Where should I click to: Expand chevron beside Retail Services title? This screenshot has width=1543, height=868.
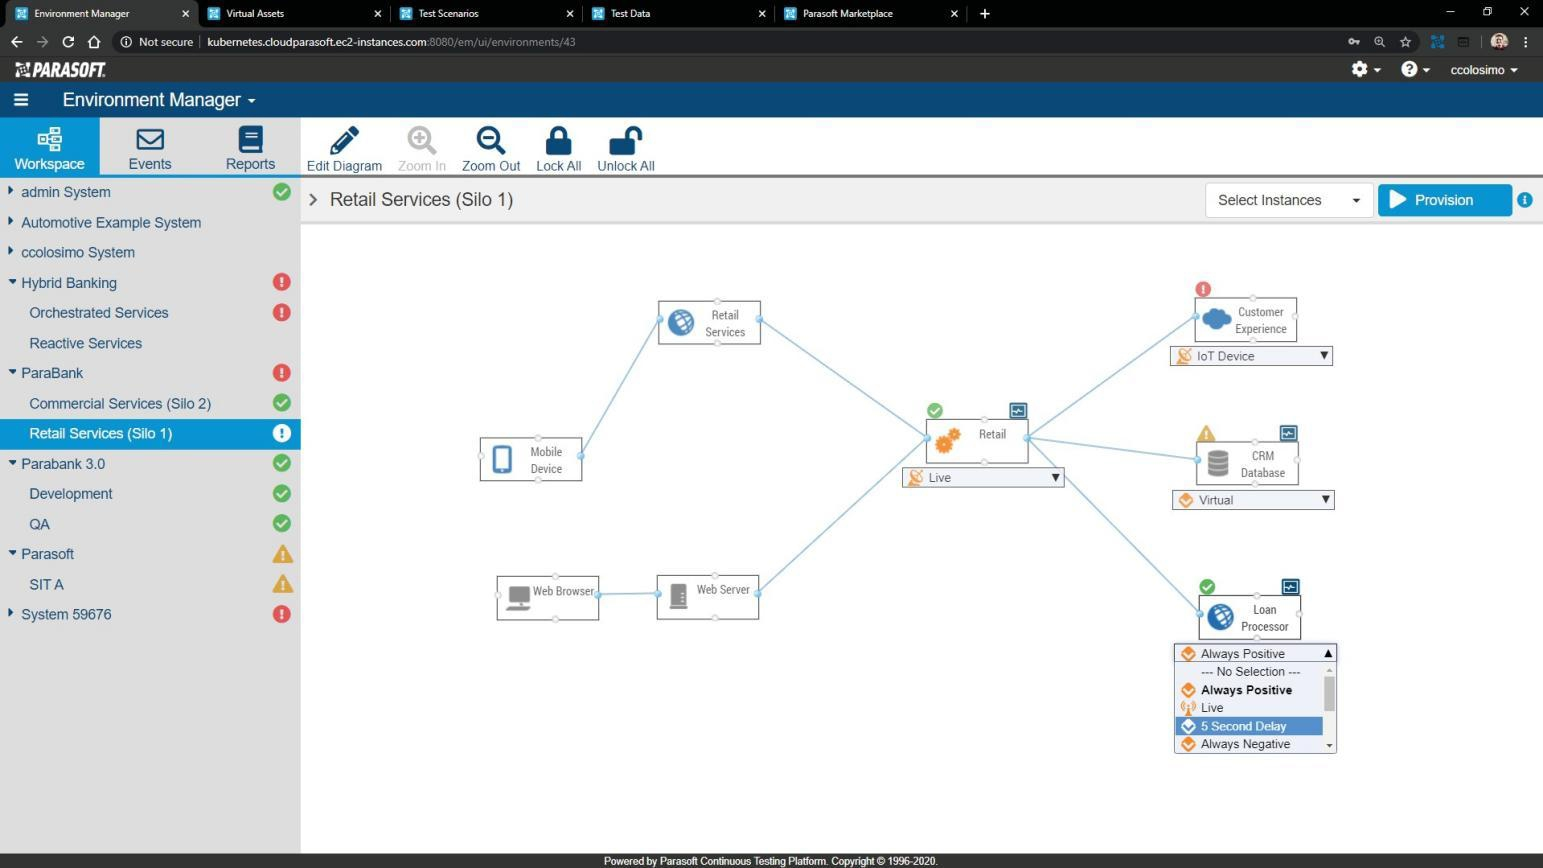[313, 200]
